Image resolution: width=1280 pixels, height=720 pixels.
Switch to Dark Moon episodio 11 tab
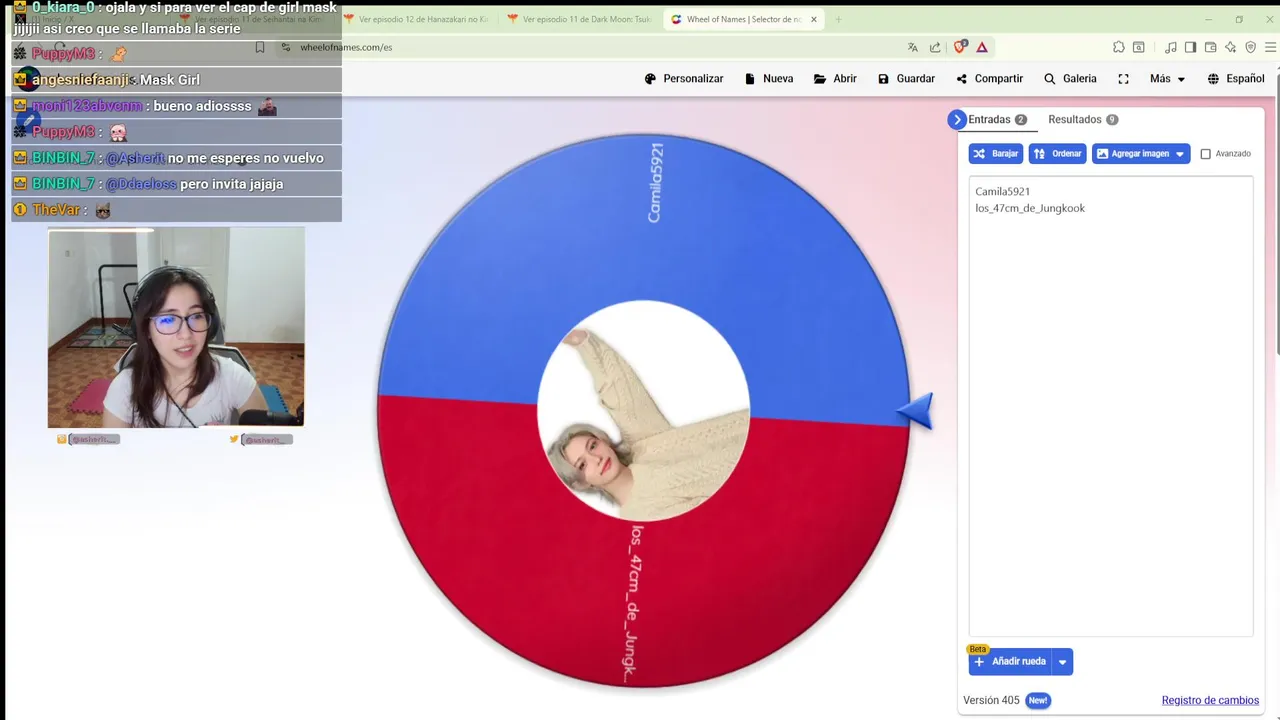pos(580,19)
